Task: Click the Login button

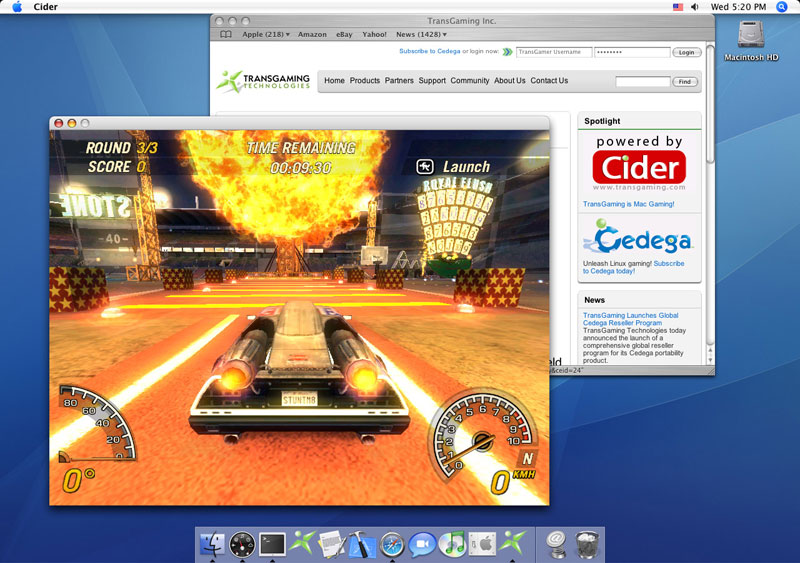Action: (686, 52)
